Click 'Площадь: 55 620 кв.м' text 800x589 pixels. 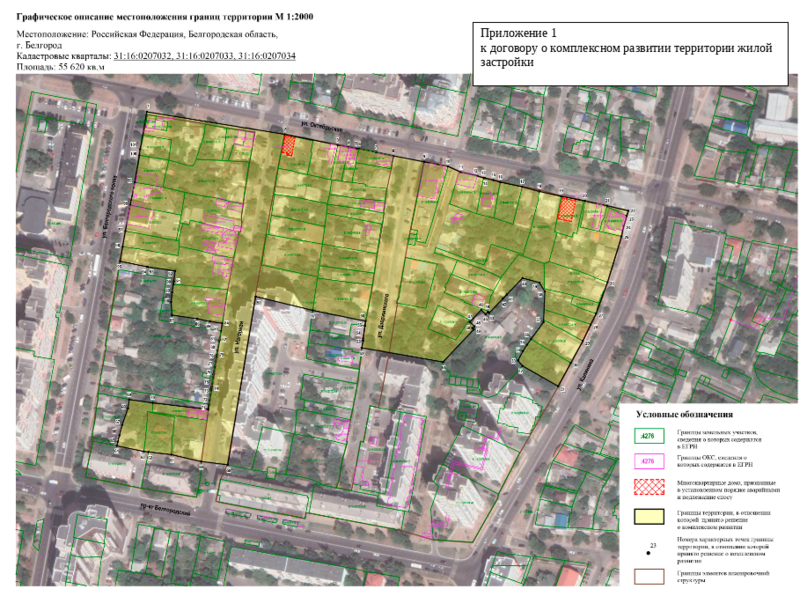click(x=61, y=66)
